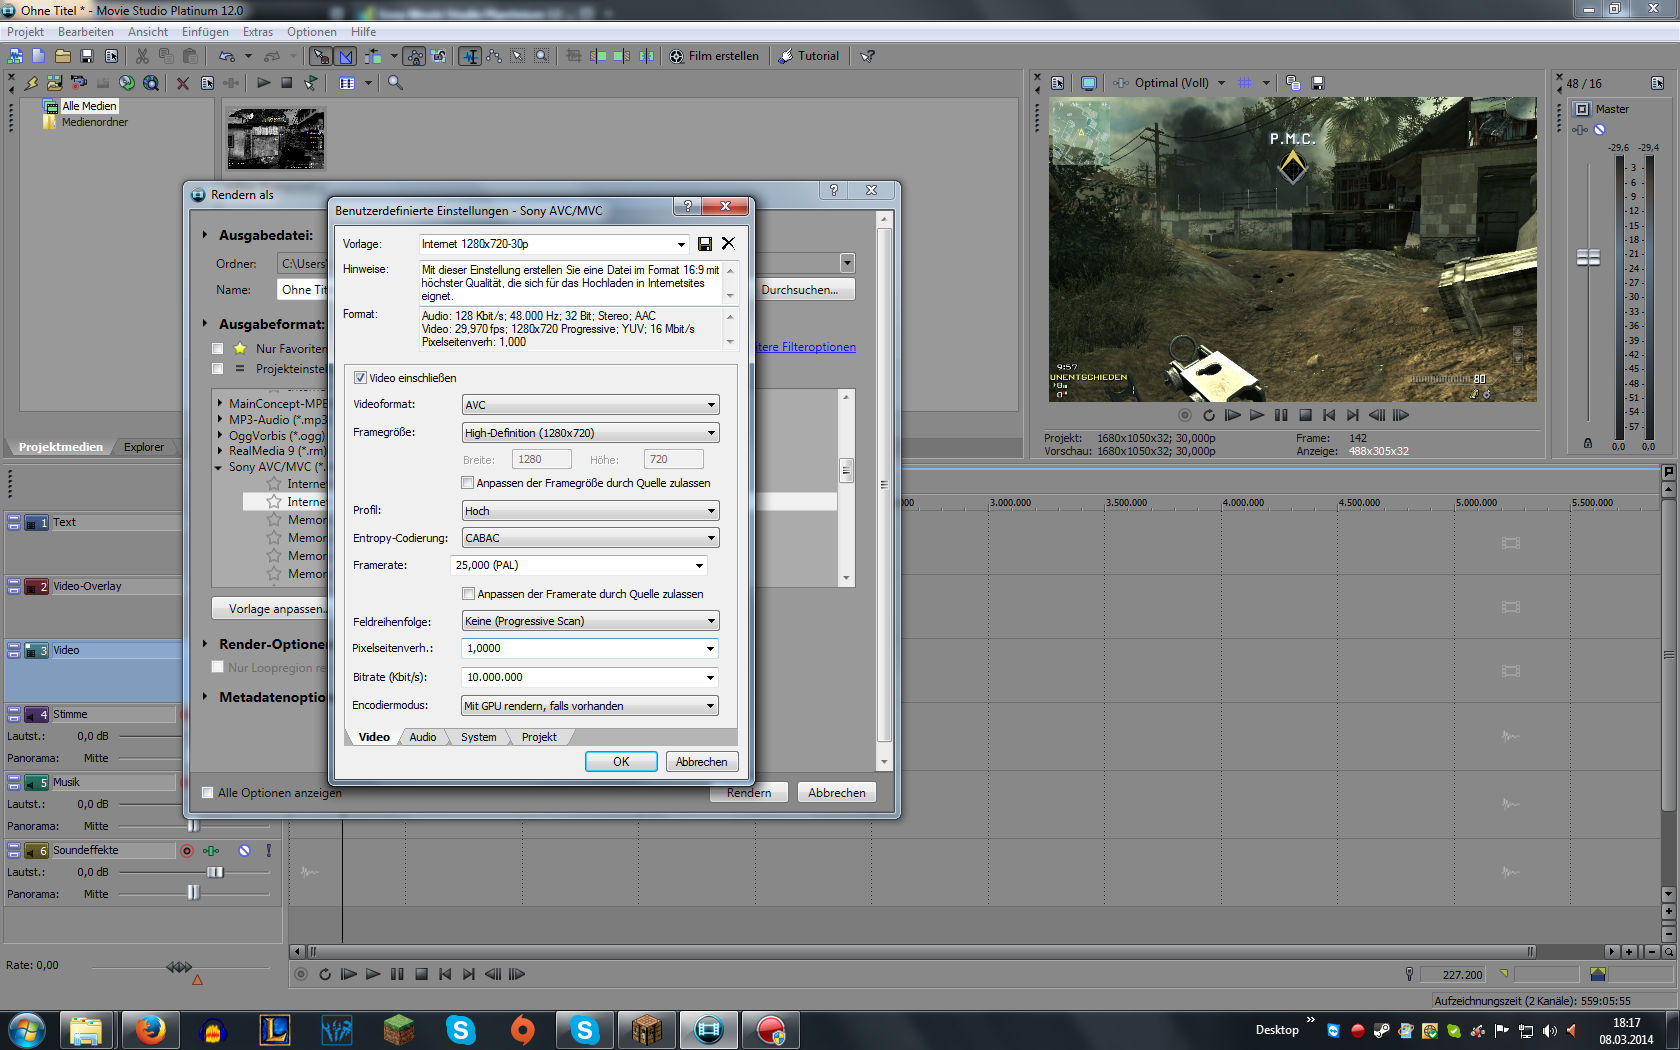Open the Encodiermodus dropdown
The width and height of the screenshot is (1680, 1050).
(590, 706)
